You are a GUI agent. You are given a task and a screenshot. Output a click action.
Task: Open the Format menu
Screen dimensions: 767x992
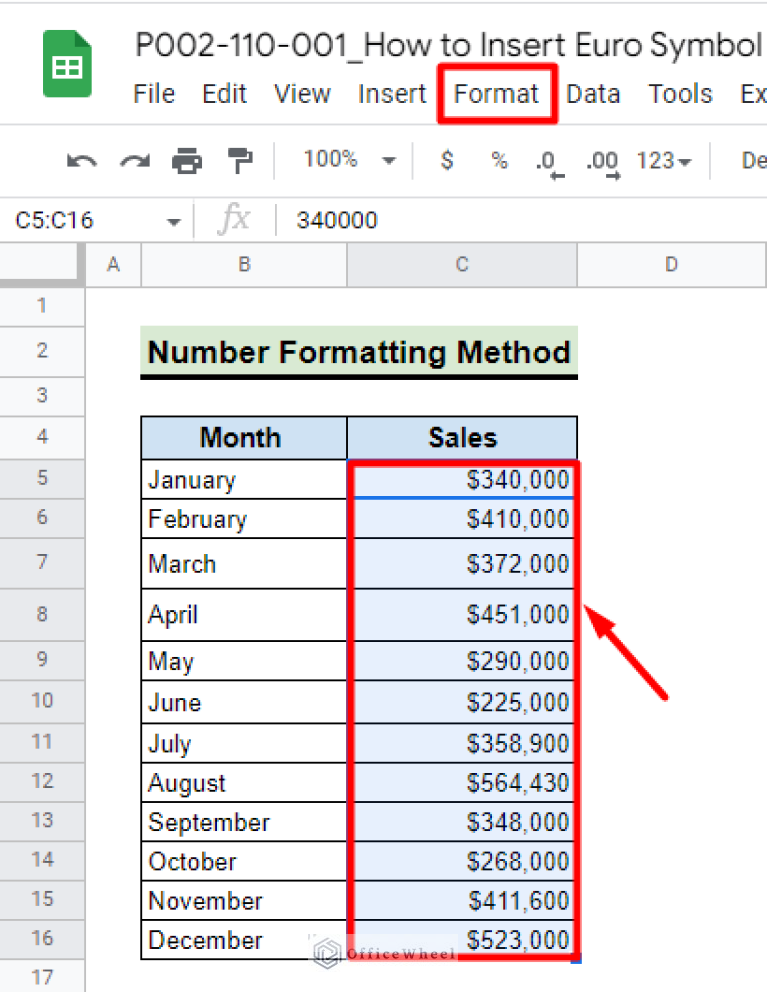497,93
